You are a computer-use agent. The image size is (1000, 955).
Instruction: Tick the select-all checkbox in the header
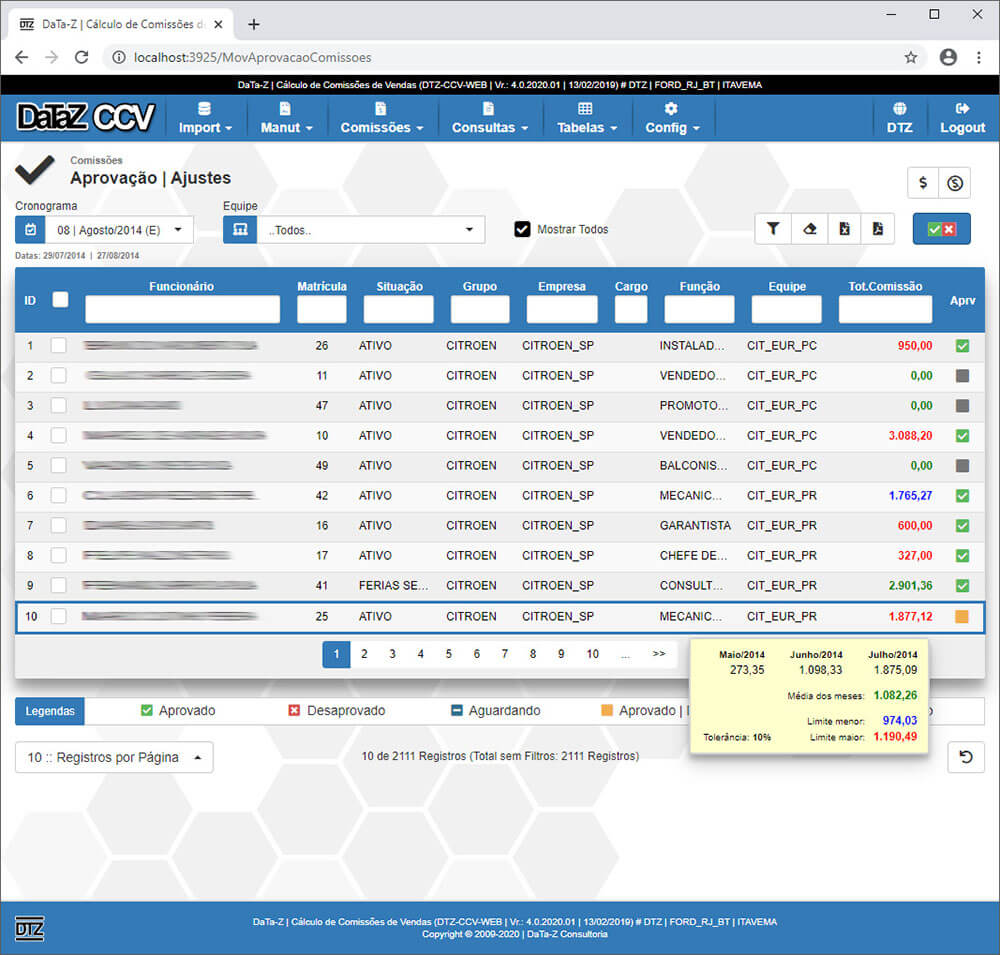(60, 299)
